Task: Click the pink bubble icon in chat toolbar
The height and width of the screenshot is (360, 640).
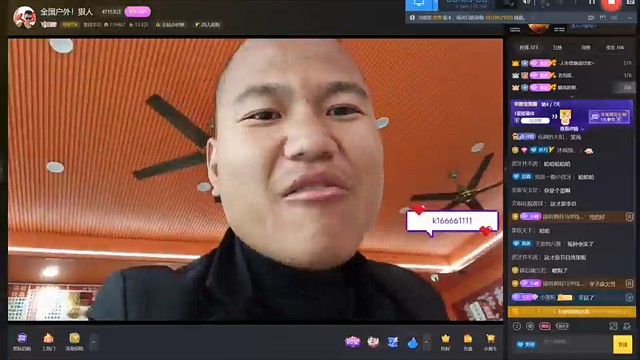Action: point(544,326)
